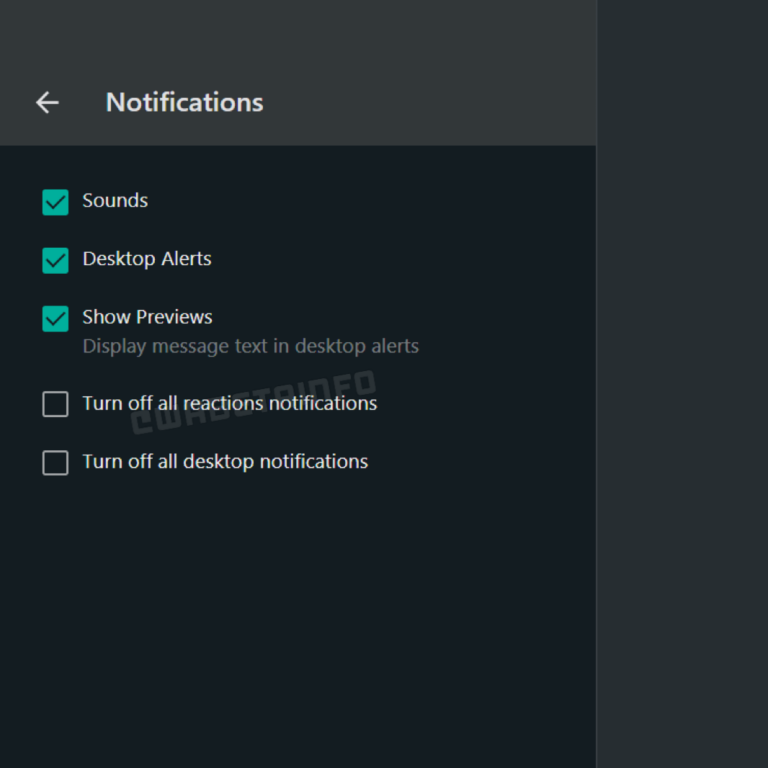This screenshot has width=768, height=768.
Task: Disable the Sounds checkbox
Action: (55, 202)
